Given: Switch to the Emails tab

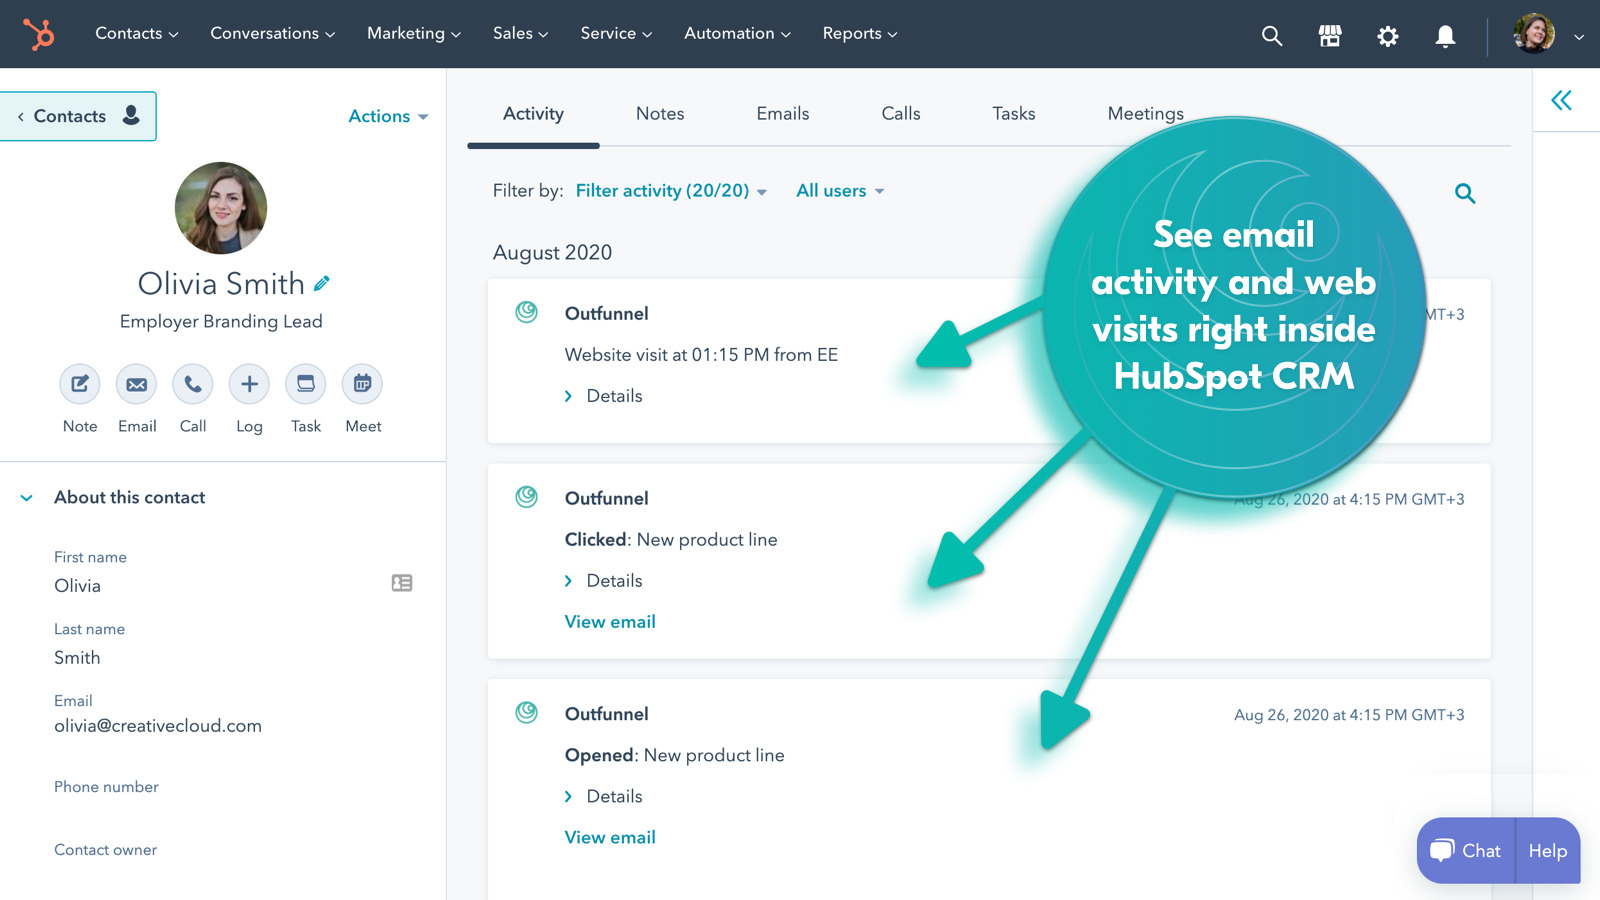Looking at the screenshot, I should [783, 114].
